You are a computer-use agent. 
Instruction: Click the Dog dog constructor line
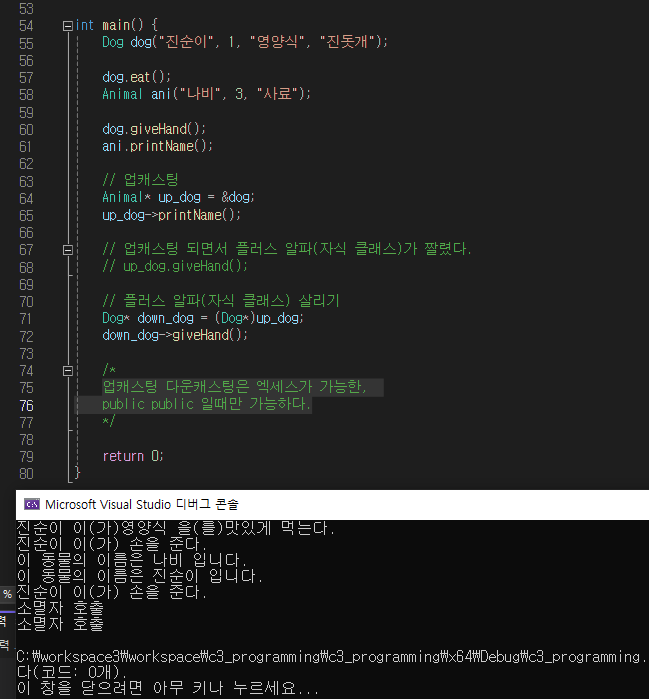pyautogui.click(x=245, y=42)
